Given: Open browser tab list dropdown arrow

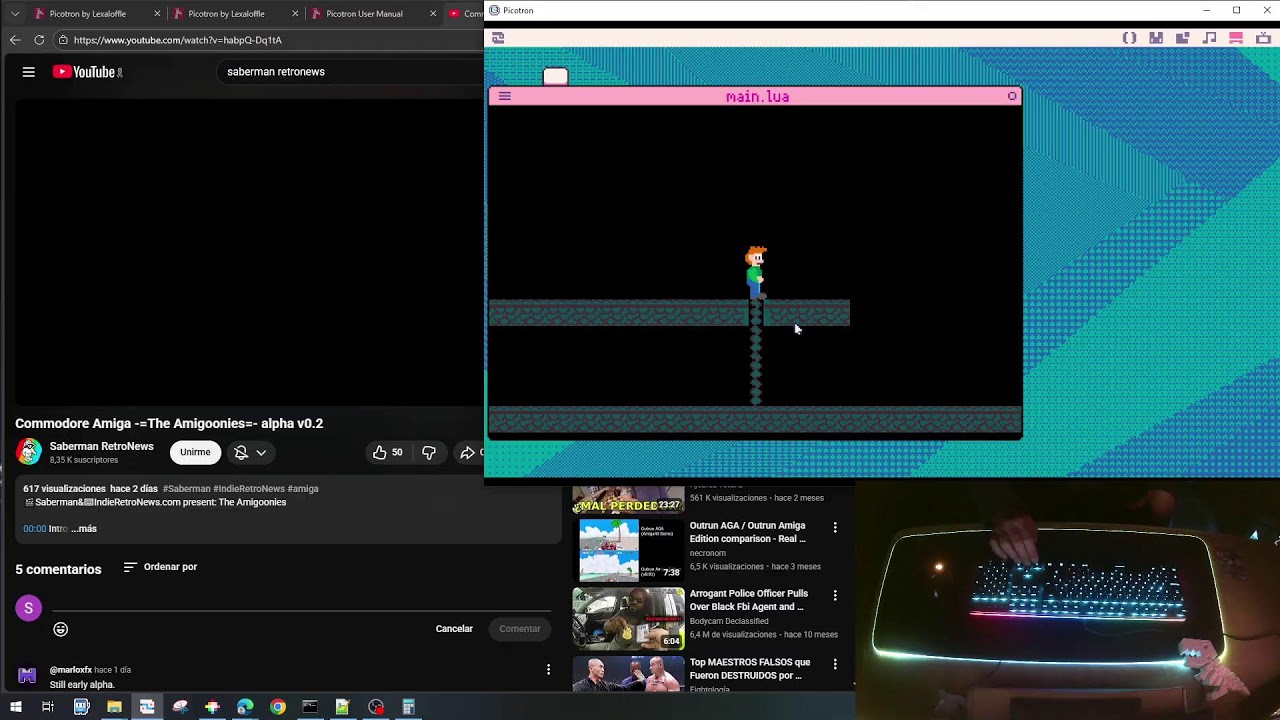Looking at the screenshot, I should tap(14, 14).
